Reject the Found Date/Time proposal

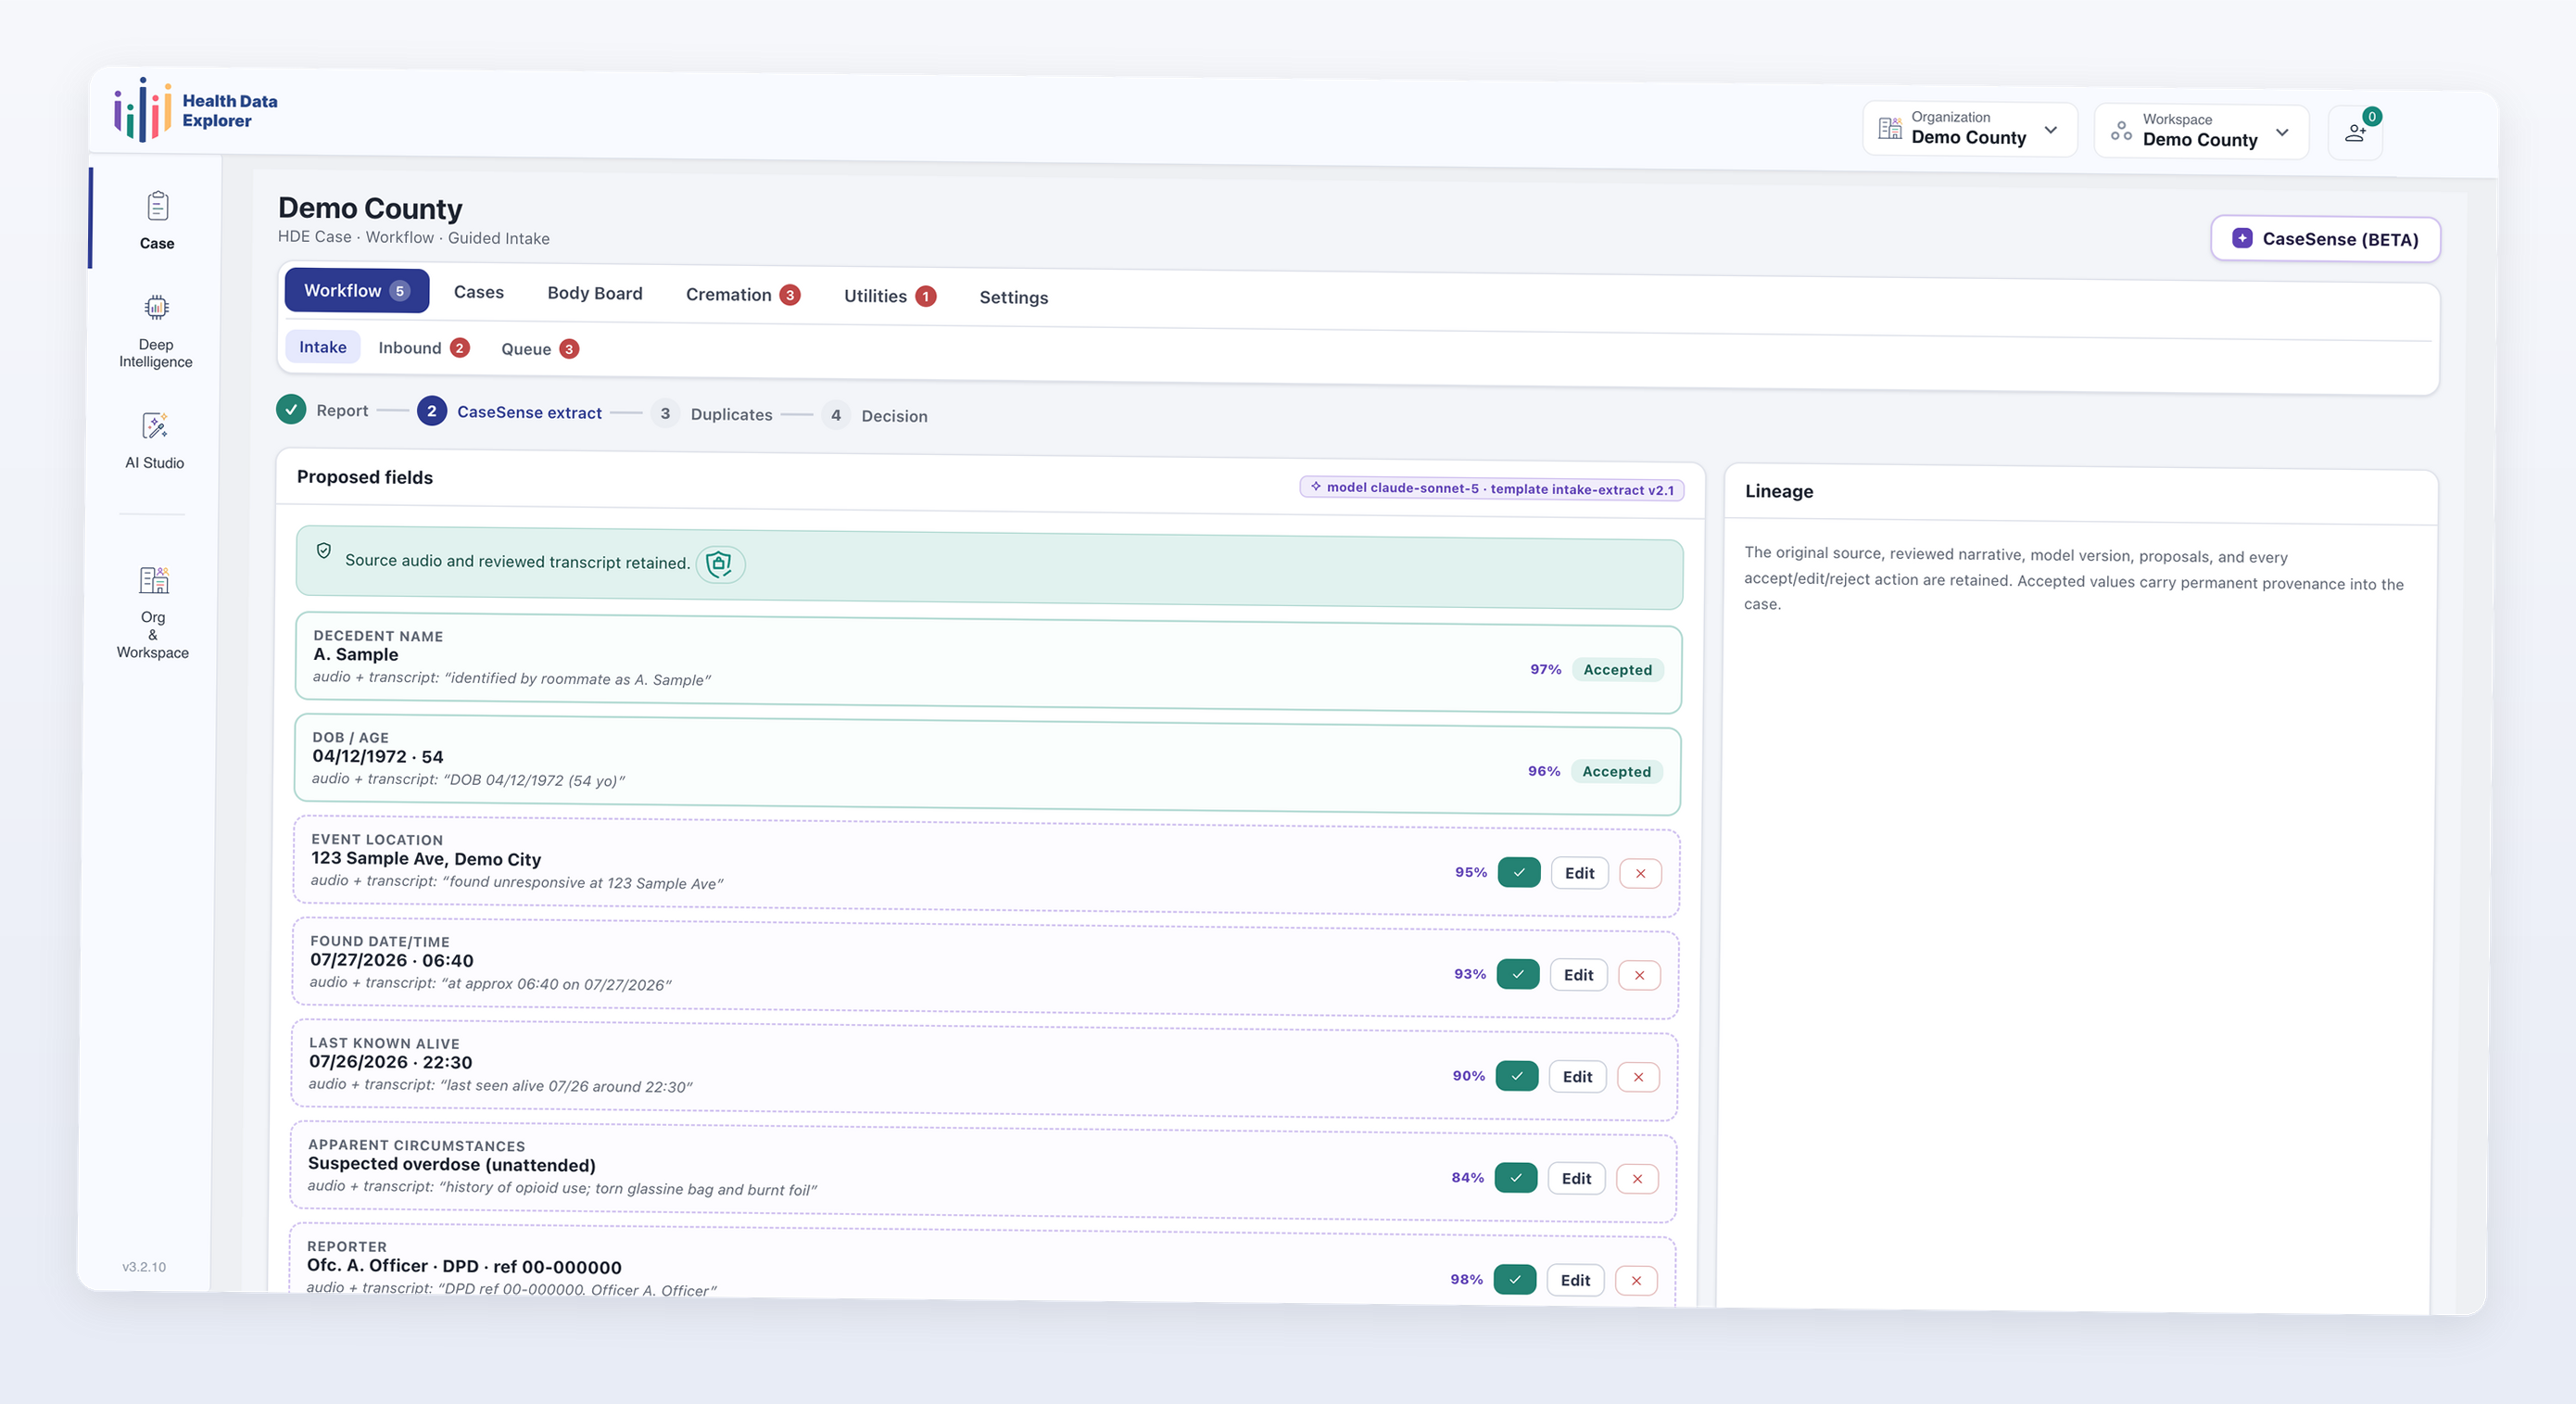coord(1639,976)
